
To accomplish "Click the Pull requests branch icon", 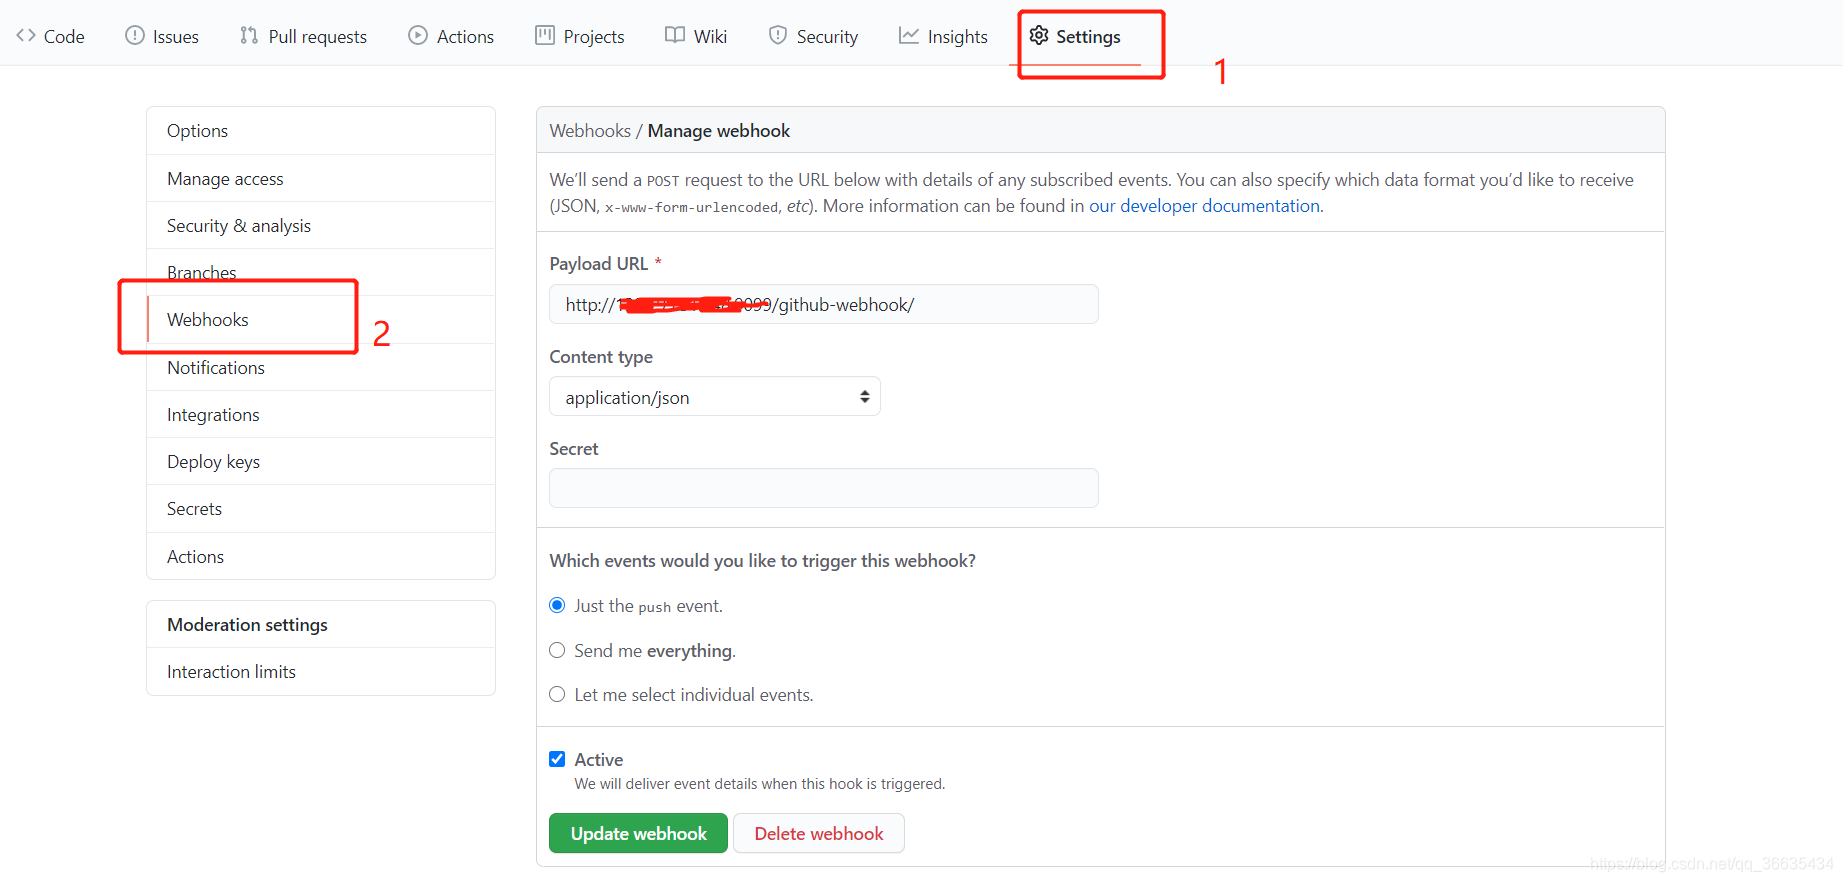I will [249, 36].
